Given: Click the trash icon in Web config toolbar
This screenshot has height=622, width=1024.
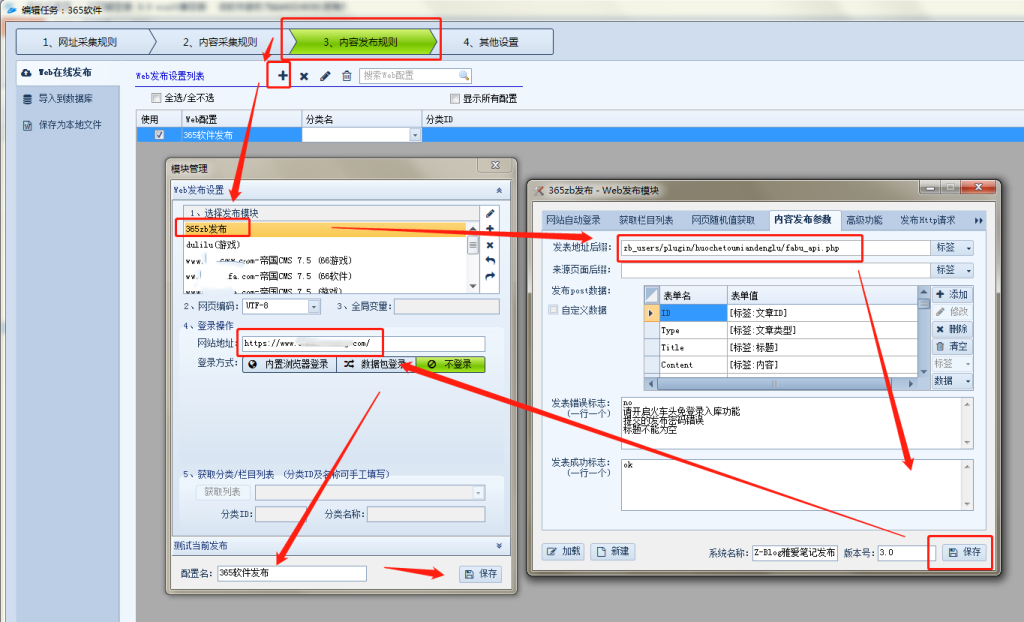Looking at the screenshot, I should pos(347,76).
